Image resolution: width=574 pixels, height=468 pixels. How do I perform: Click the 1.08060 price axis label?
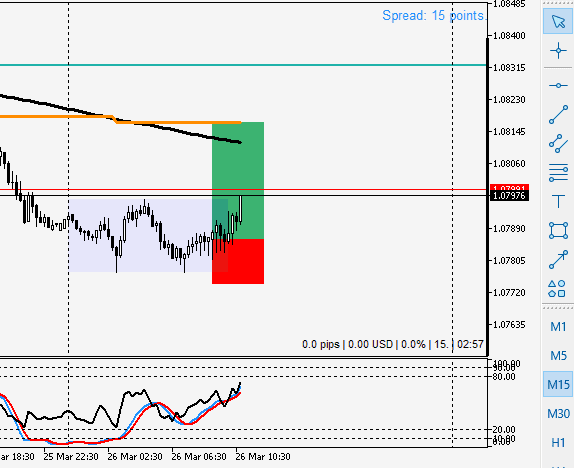[509, 164]
